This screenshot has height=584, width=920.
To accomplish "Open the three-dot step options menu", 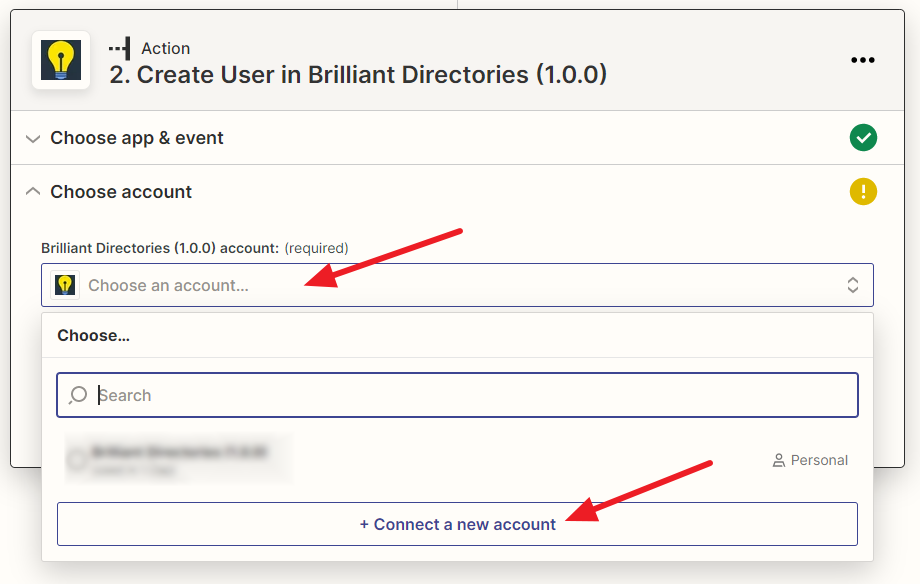I will point(862,60).
